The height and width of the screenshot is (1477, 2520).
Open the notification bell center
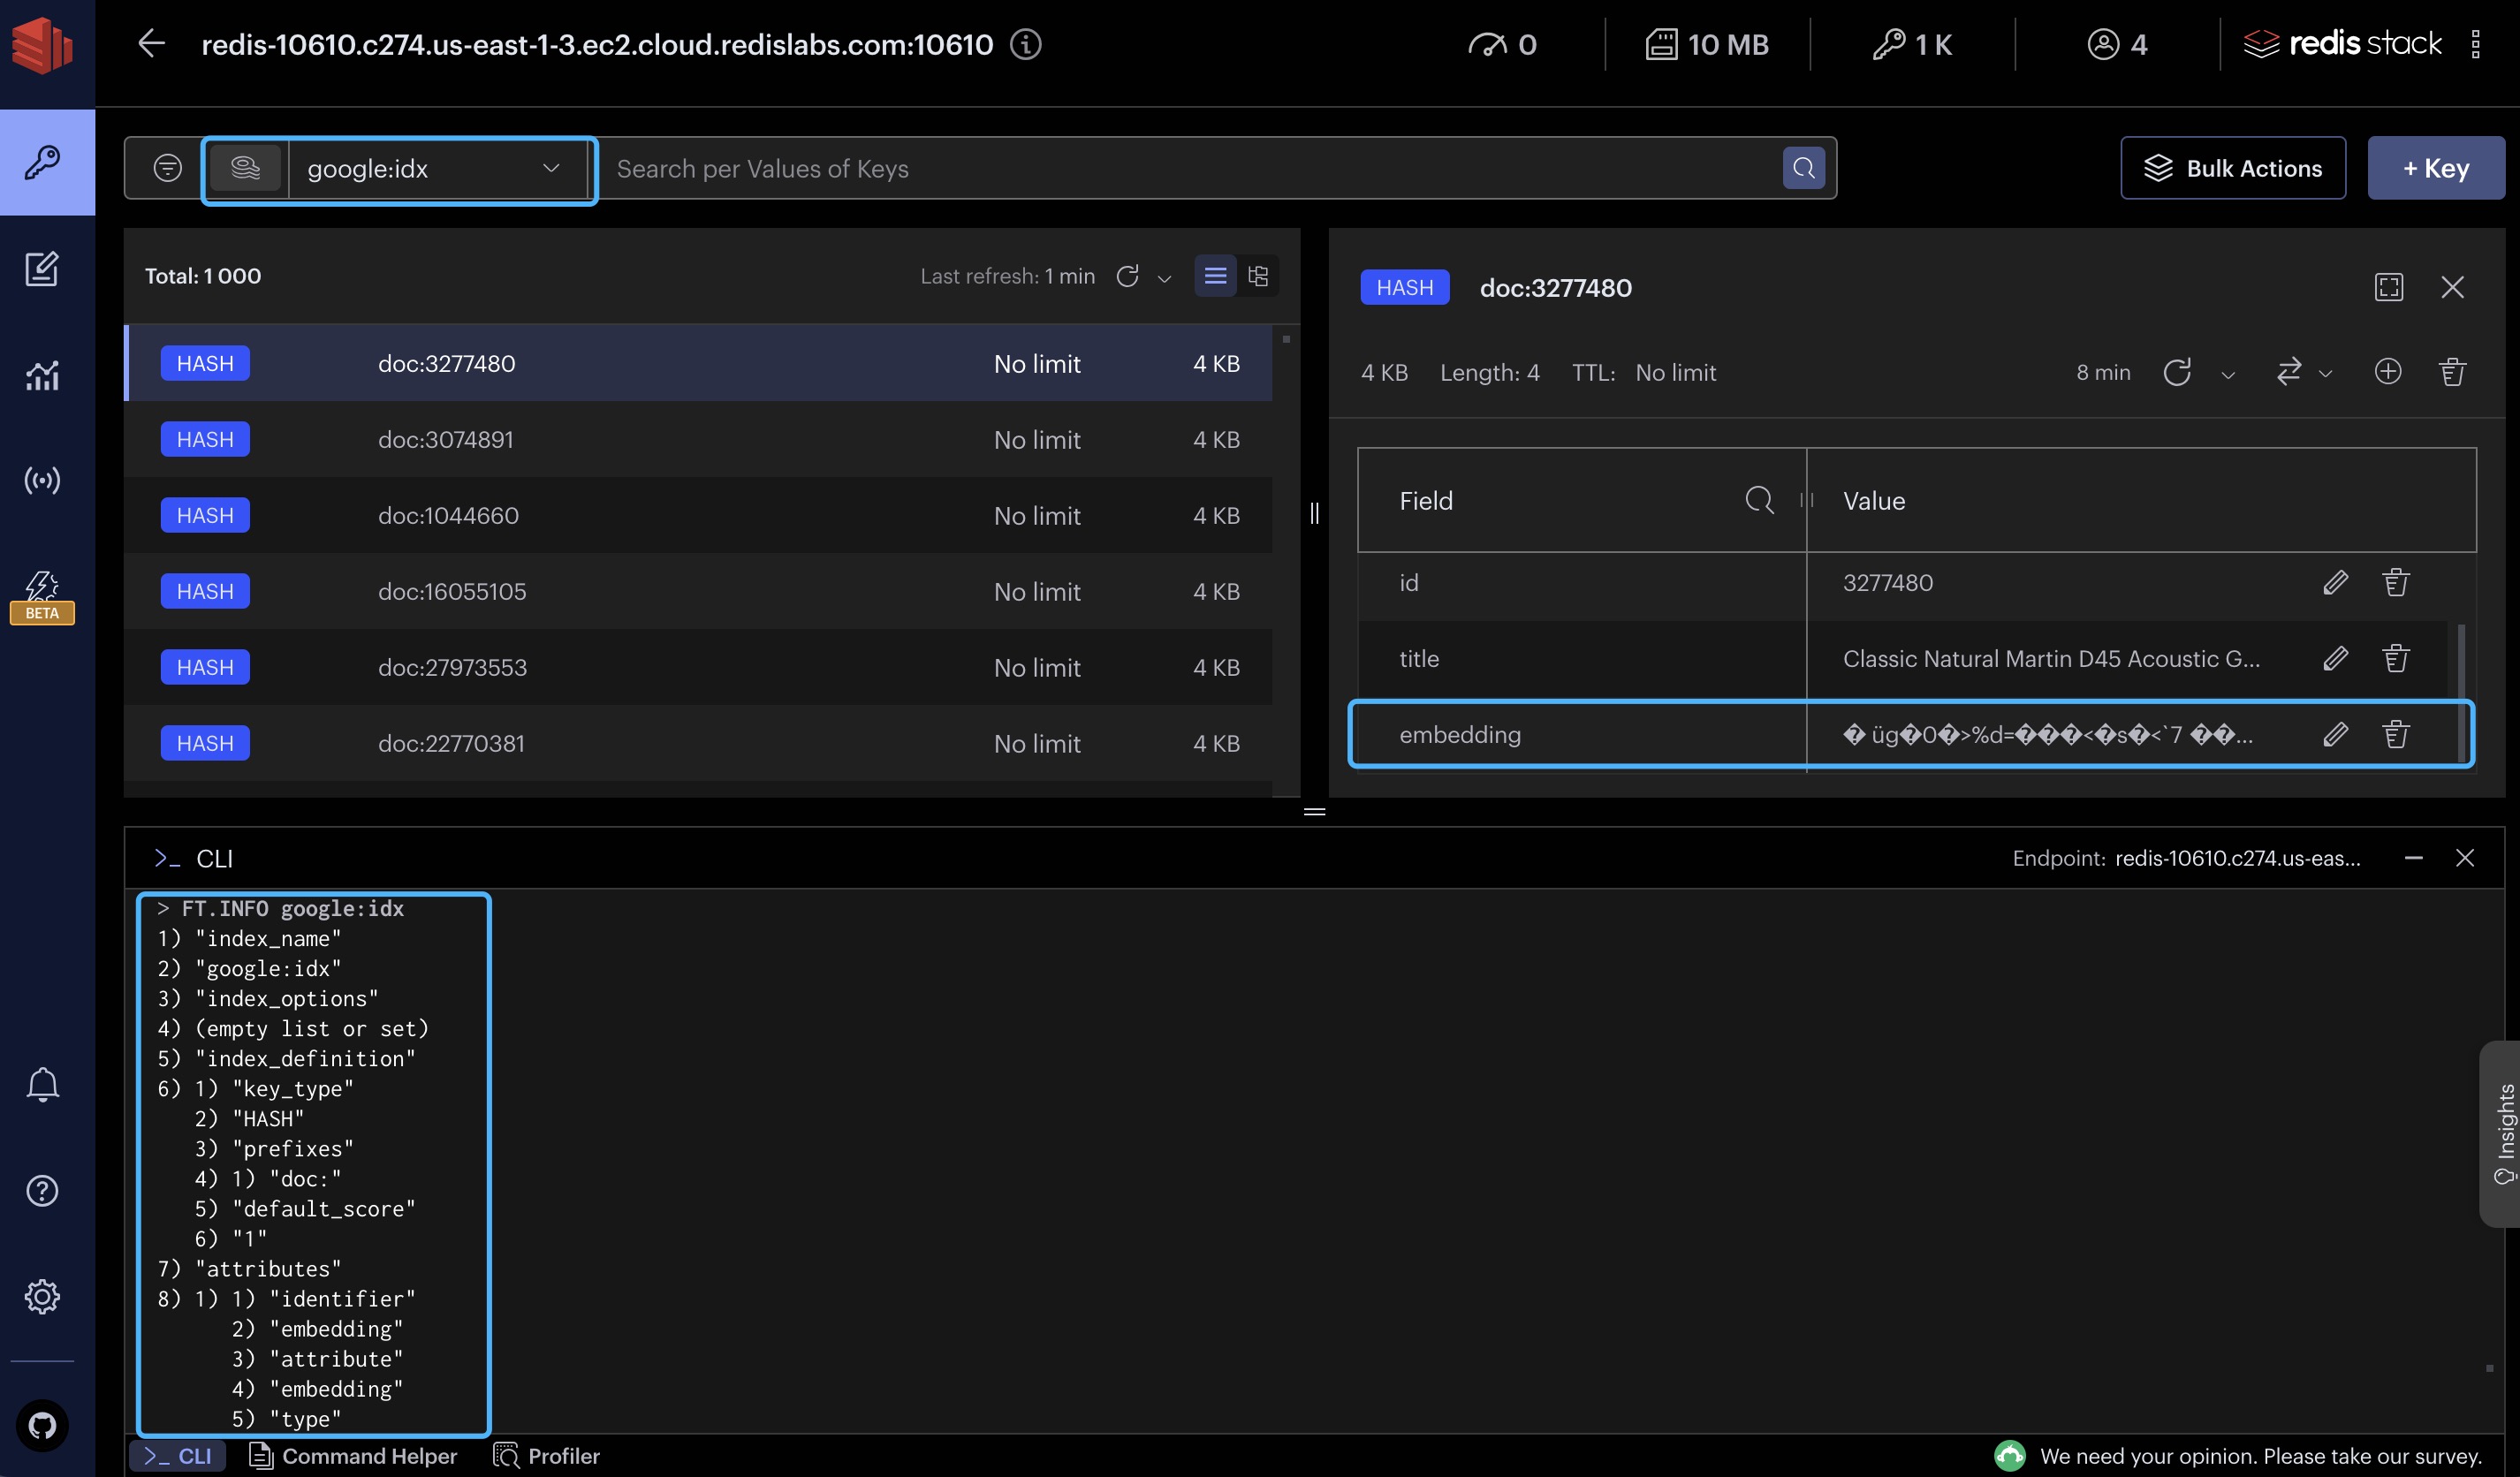[x=42, y=1084]
